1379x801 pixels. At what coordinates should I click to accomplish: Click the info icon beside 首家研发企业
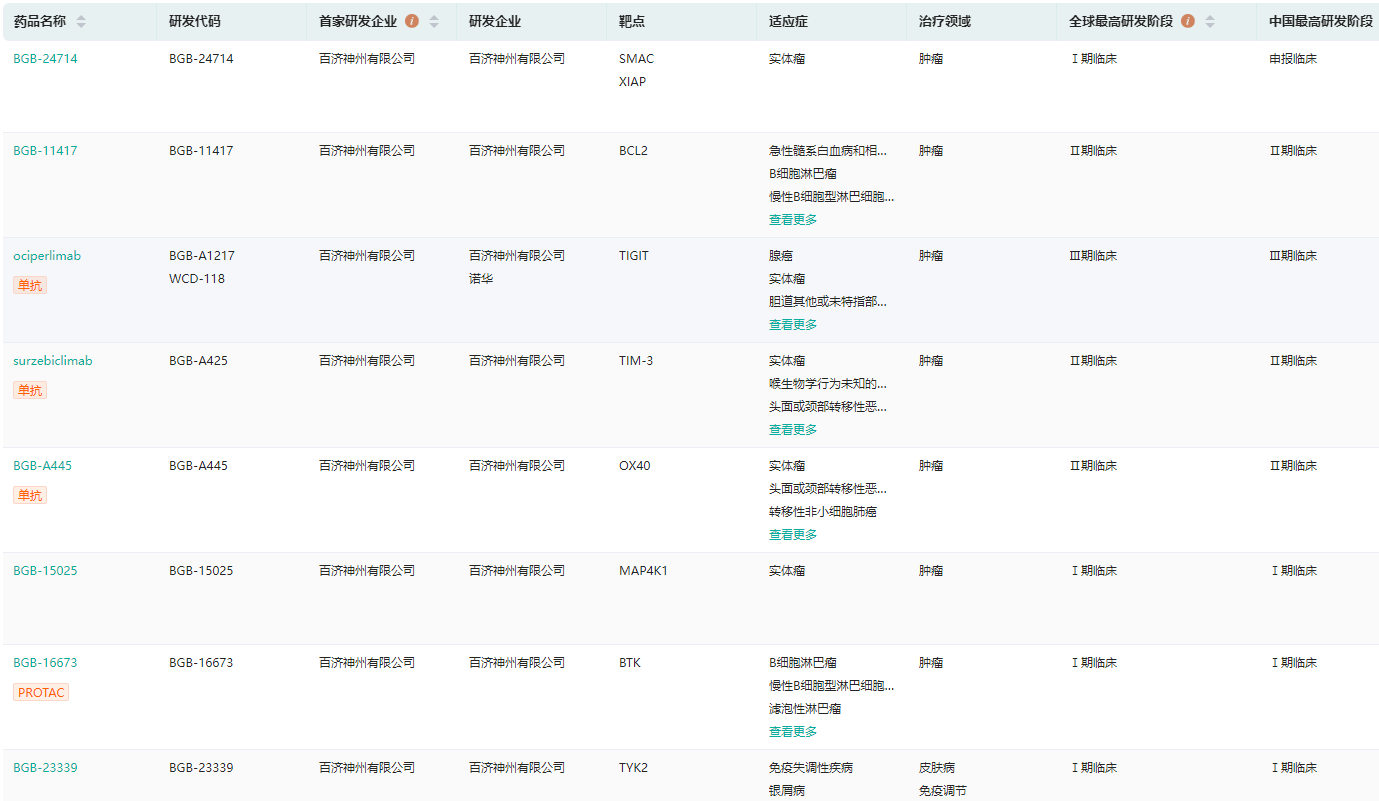412,21
